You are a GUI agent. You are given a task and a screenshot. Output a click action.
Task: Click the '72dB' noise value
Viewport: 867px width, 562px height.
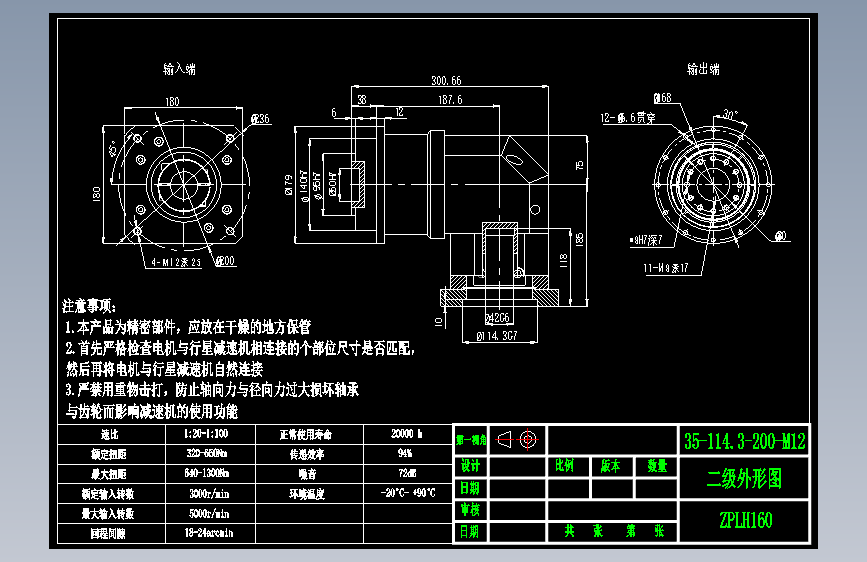(408, 473)
